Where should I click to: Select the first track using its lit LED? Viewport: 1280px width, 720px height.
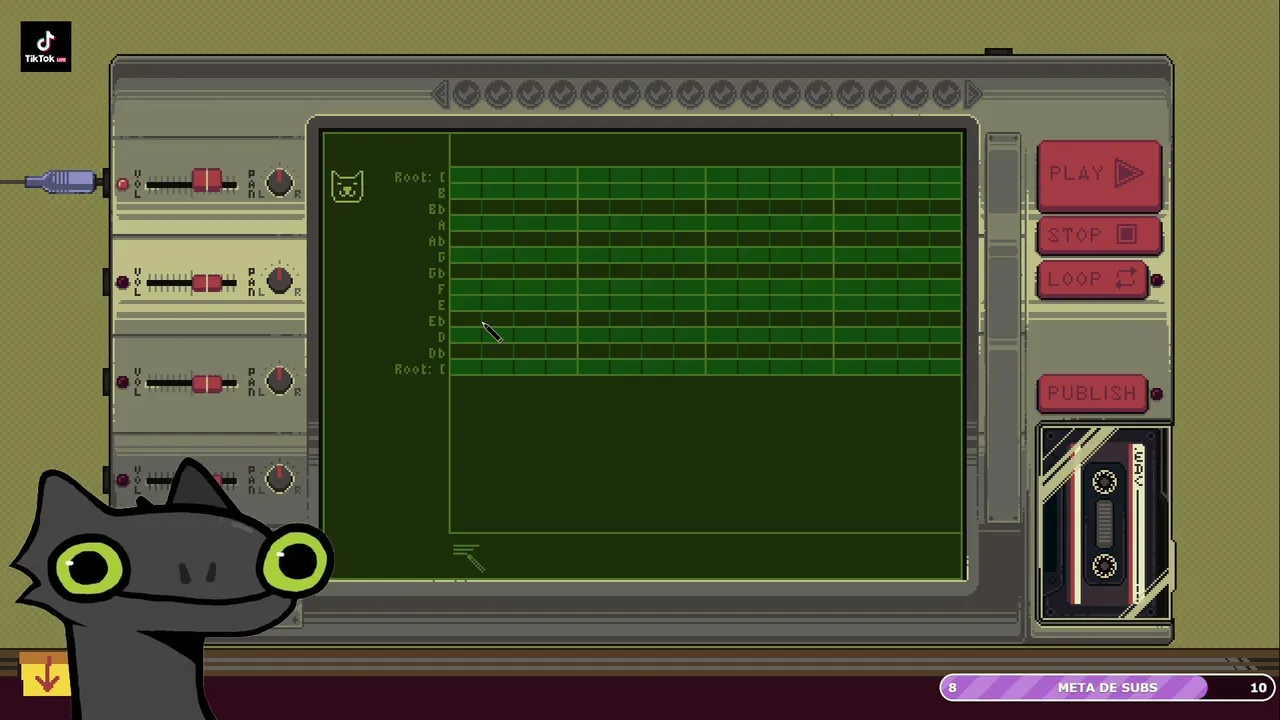[x=123, y=183]
